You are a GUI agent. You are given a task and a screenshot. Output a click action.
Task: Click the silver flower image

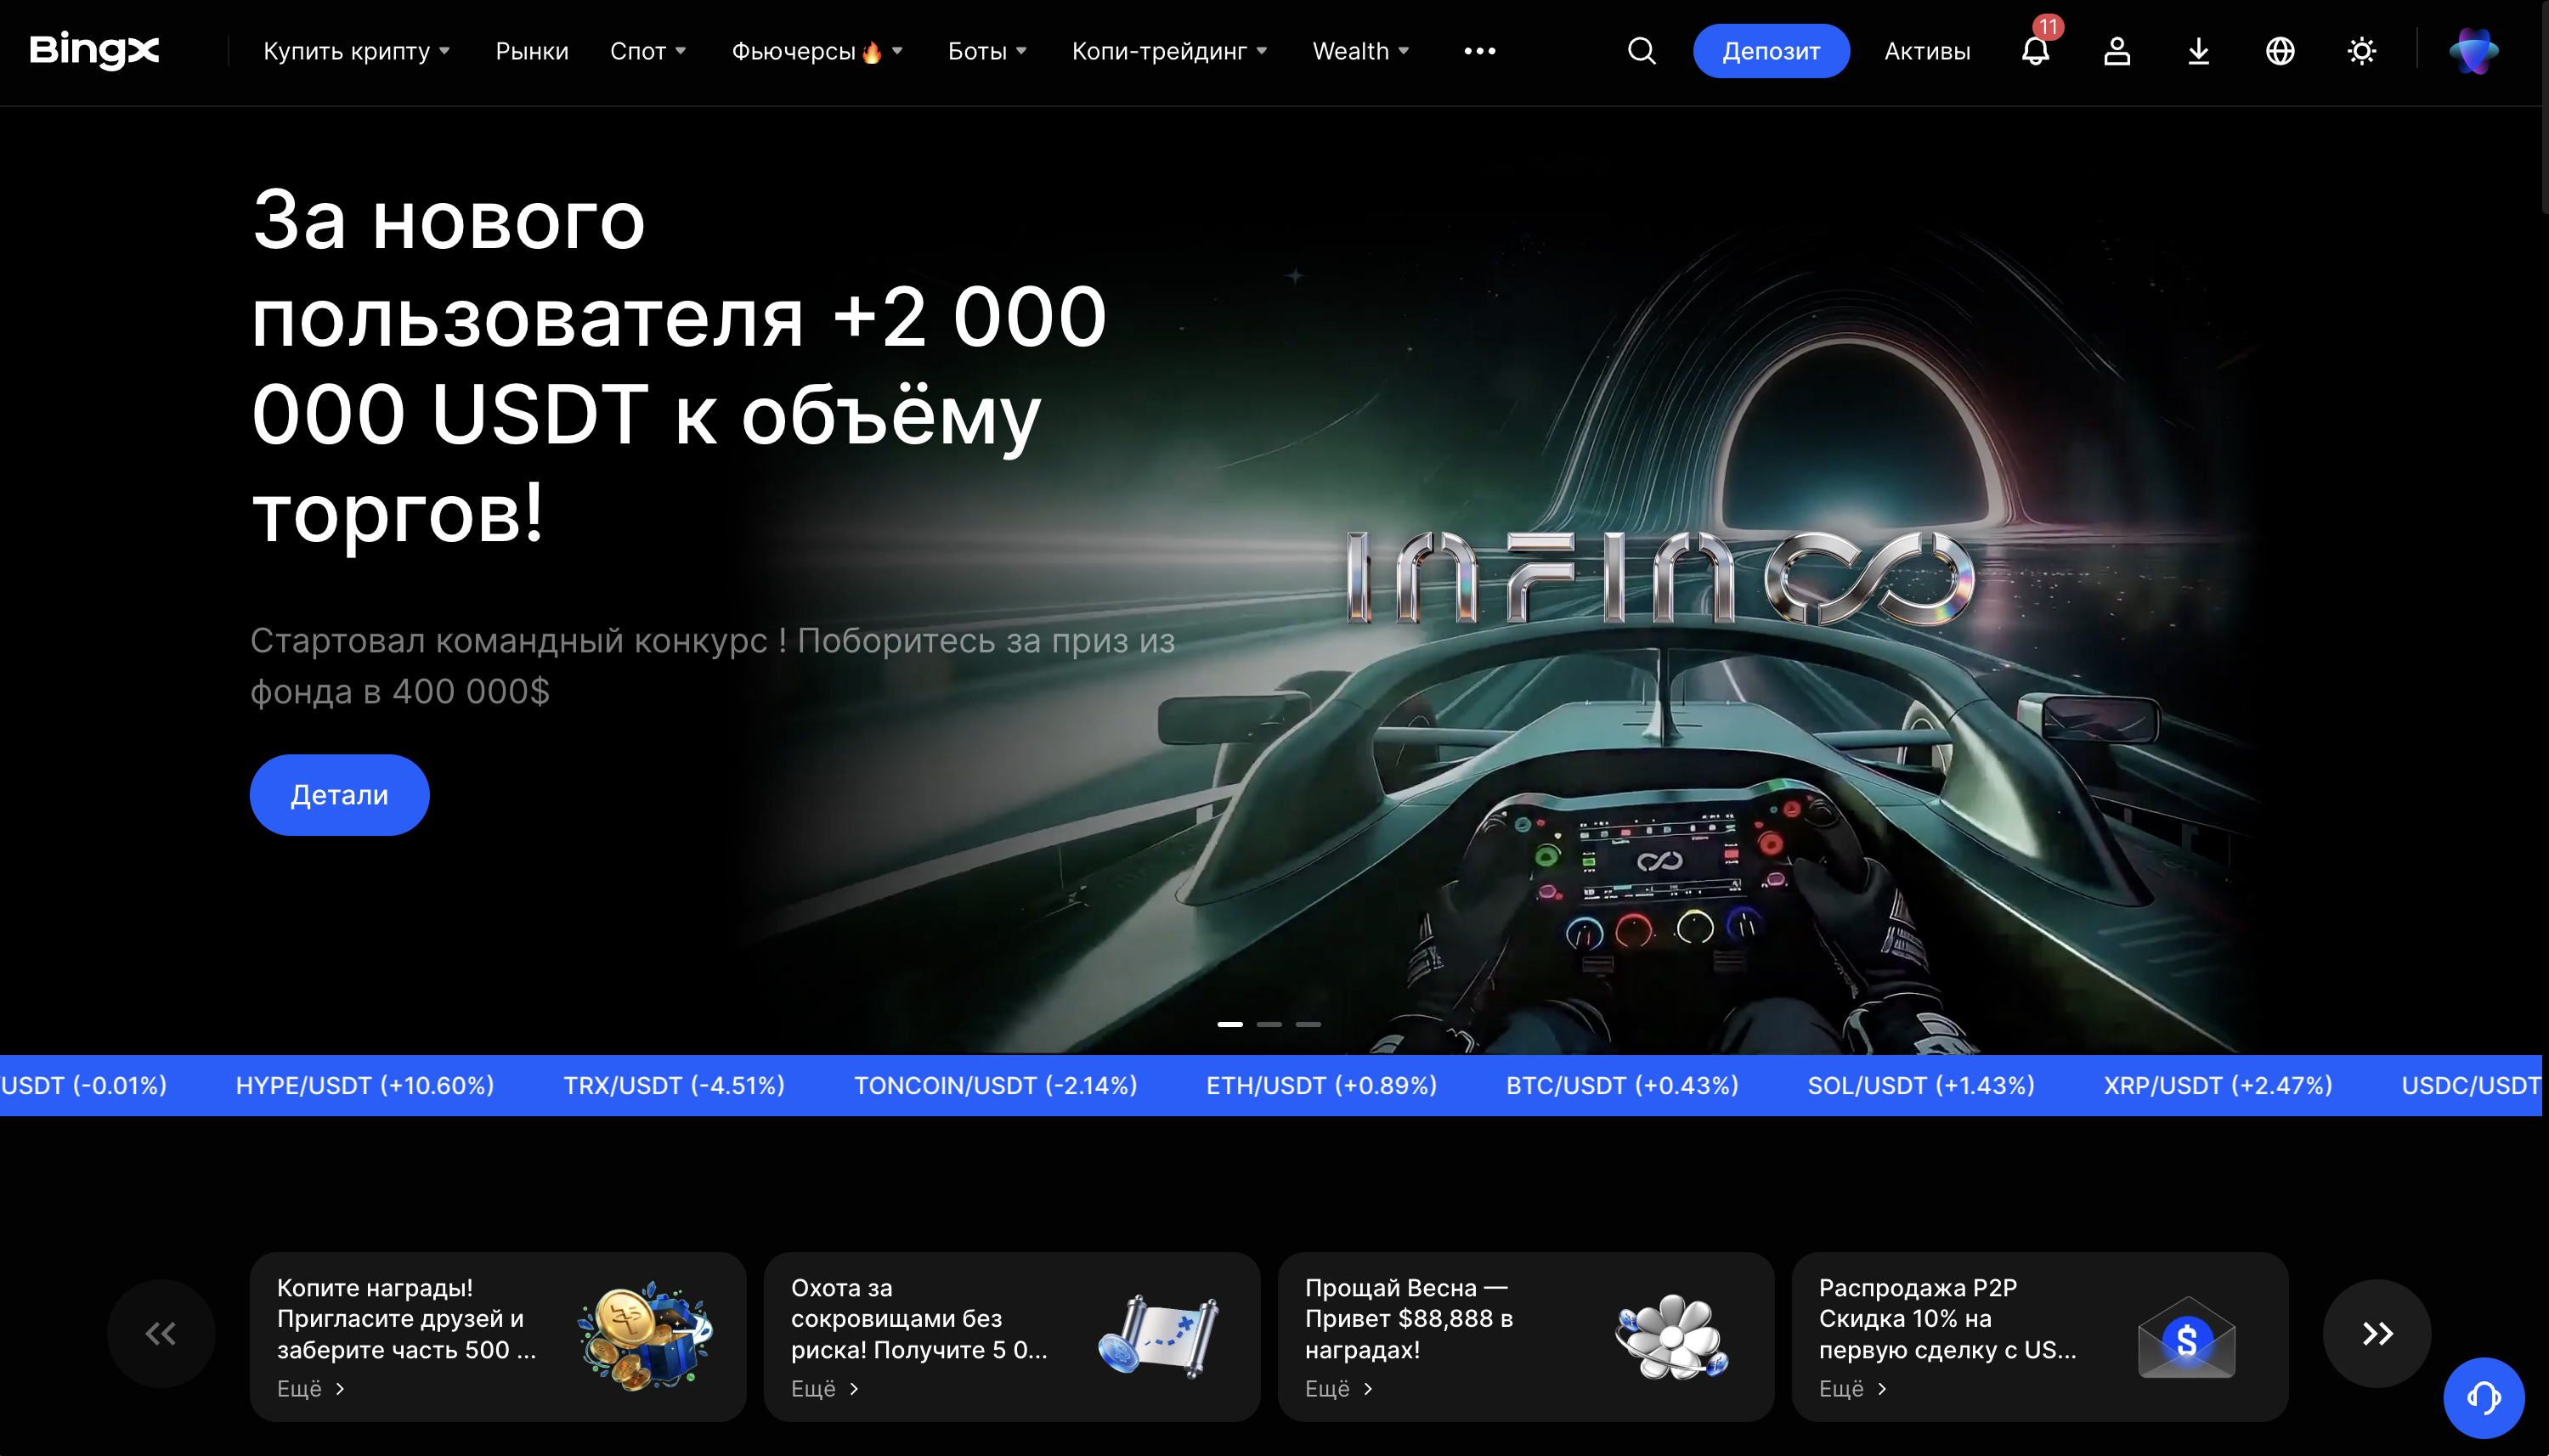1672,1336
